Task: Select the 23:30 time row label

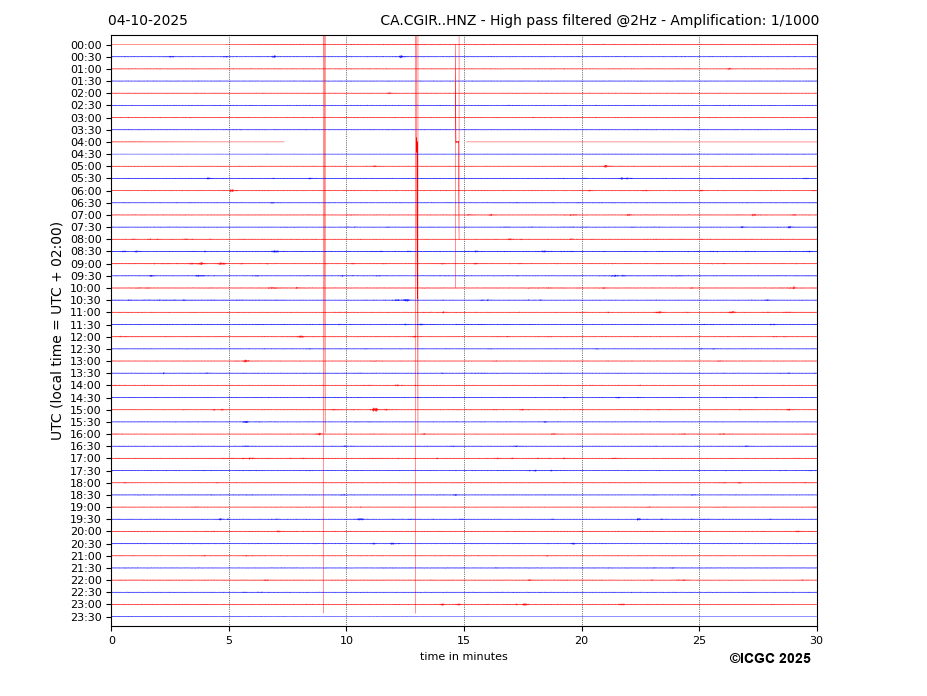Action: (x=86, y=617)
